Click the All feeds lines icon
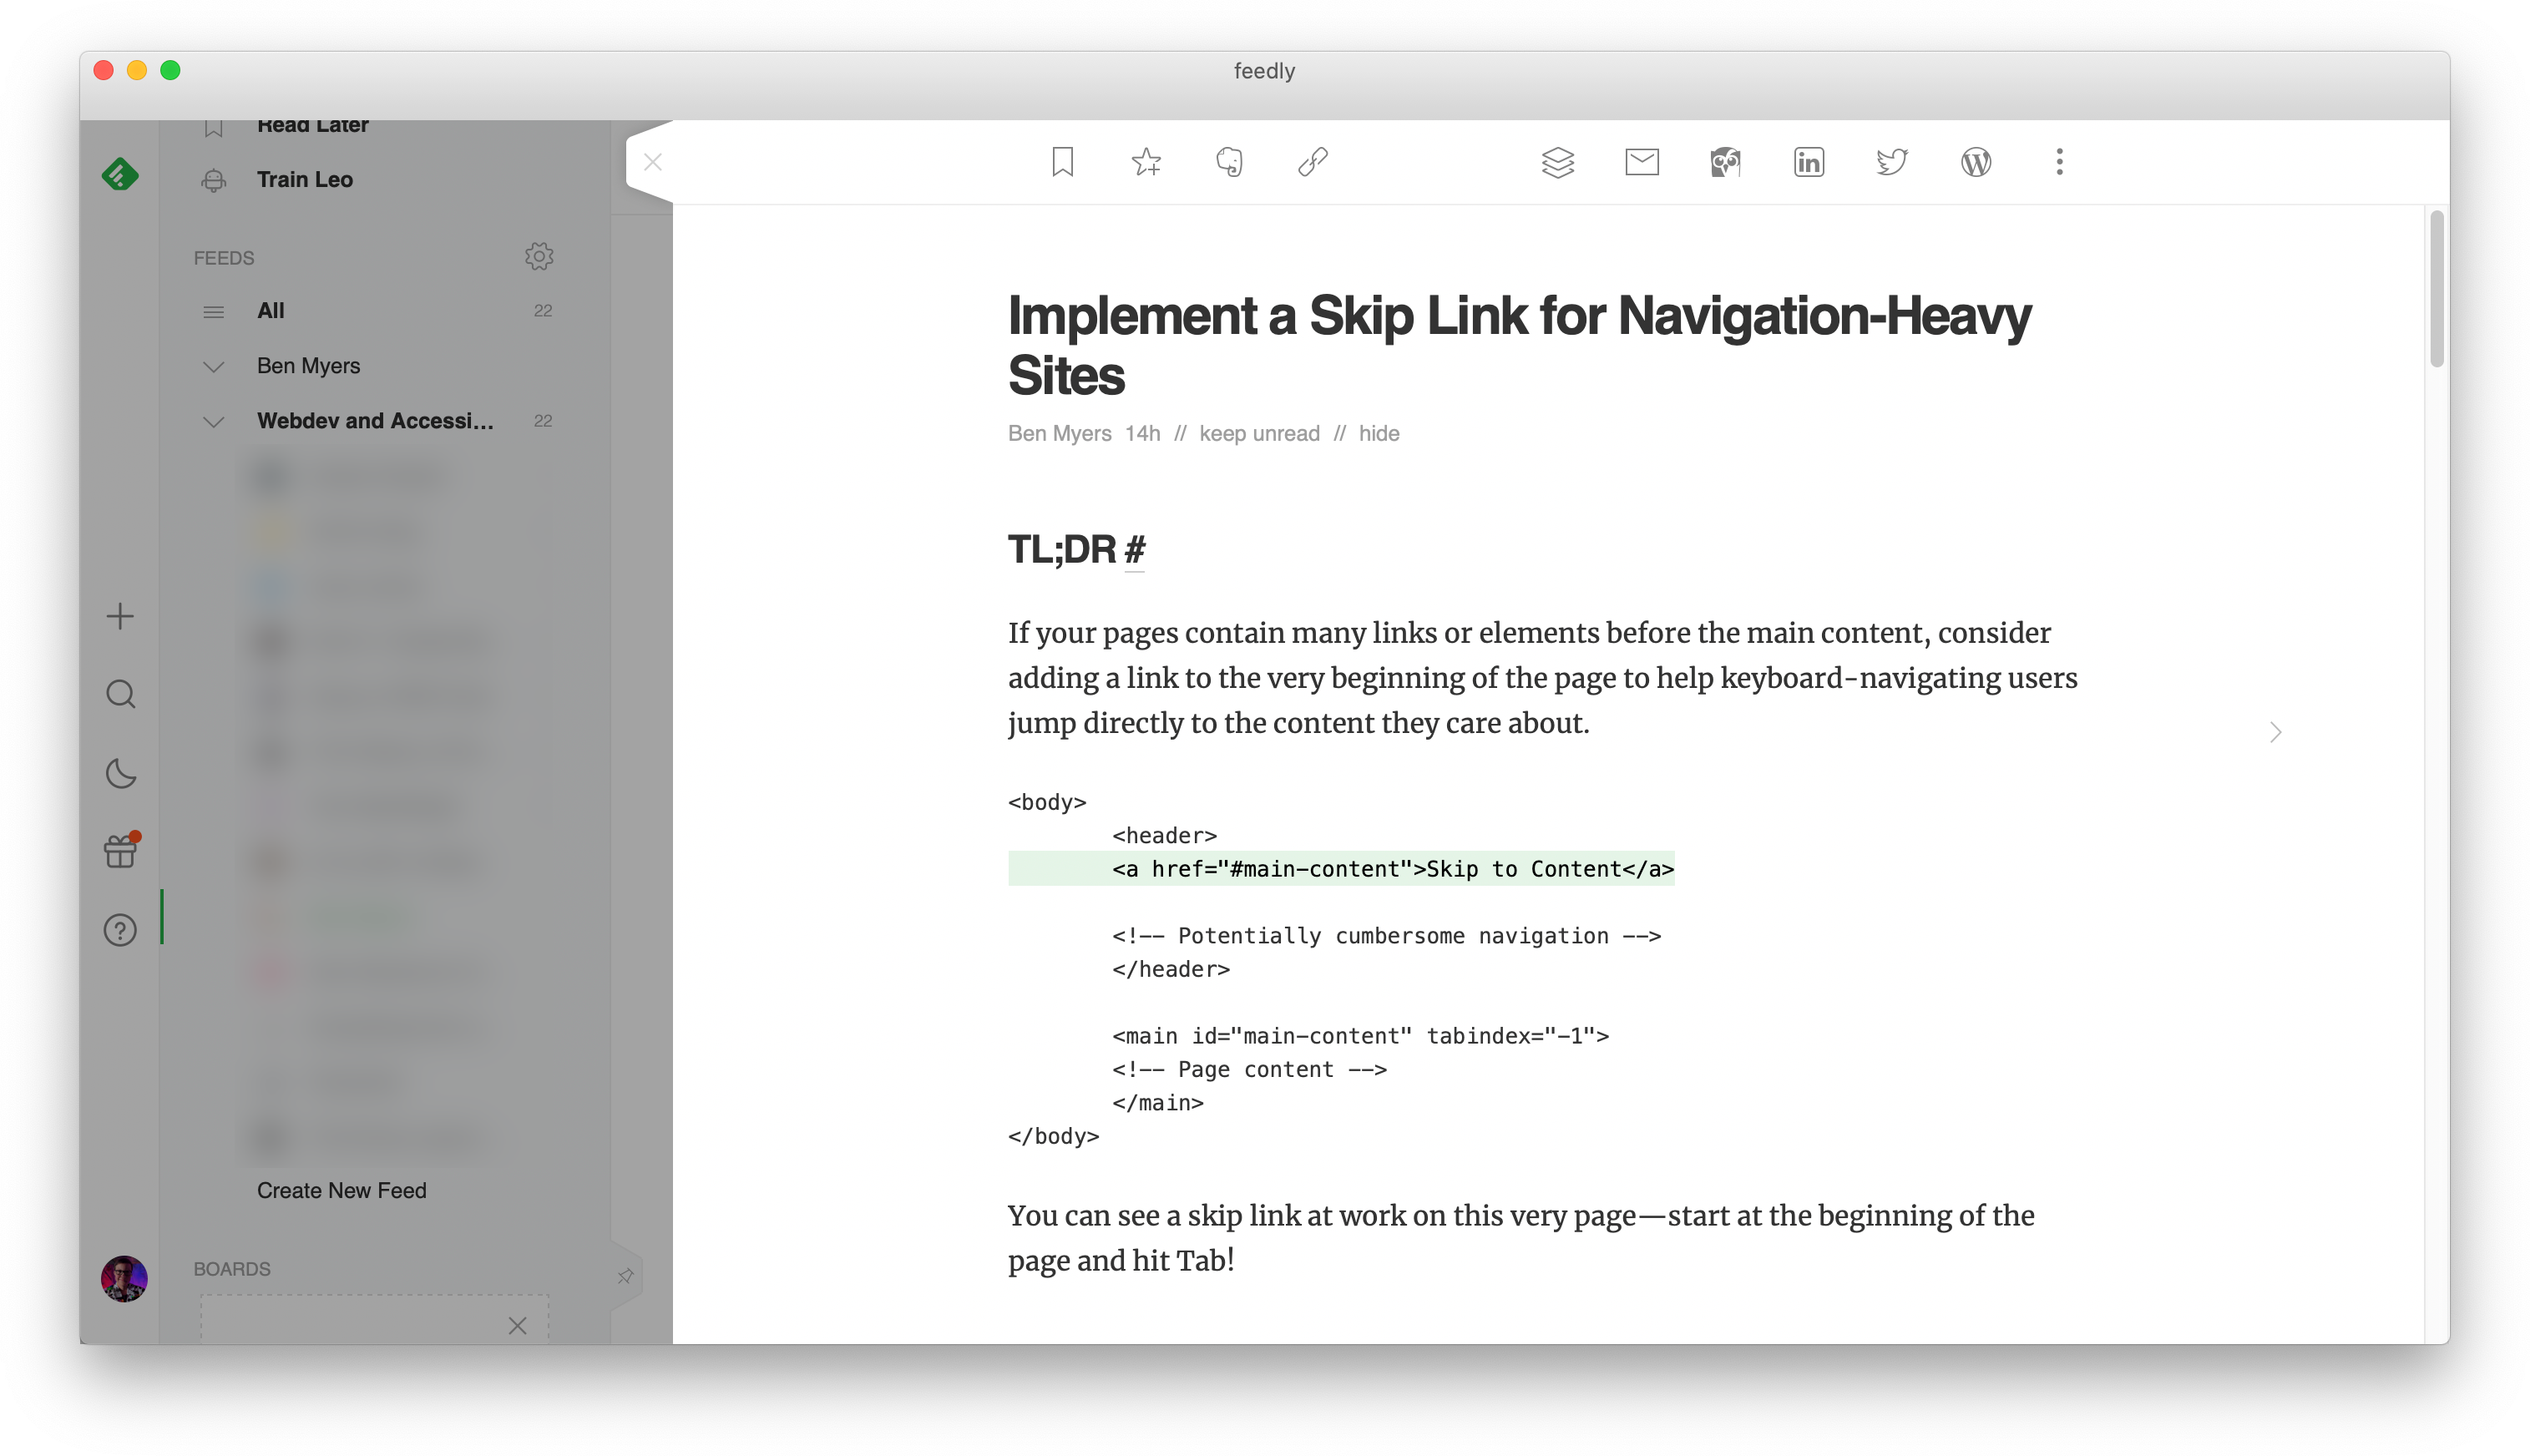 click(x=213, y=311)
